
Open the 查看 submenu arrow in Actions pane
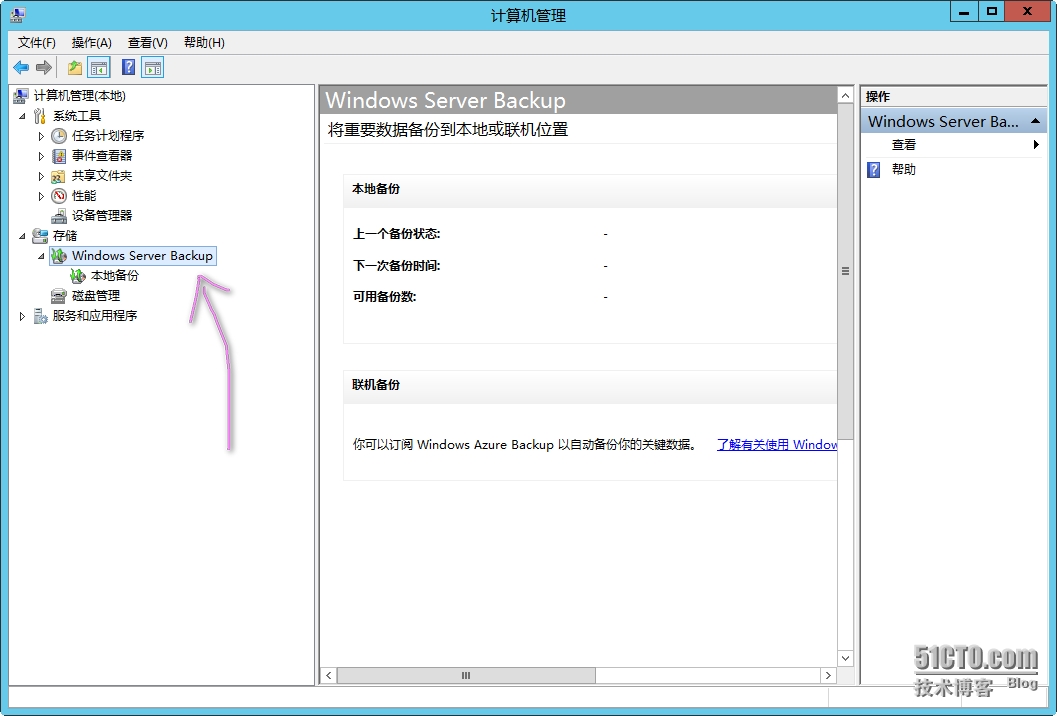coord(1036,144)
